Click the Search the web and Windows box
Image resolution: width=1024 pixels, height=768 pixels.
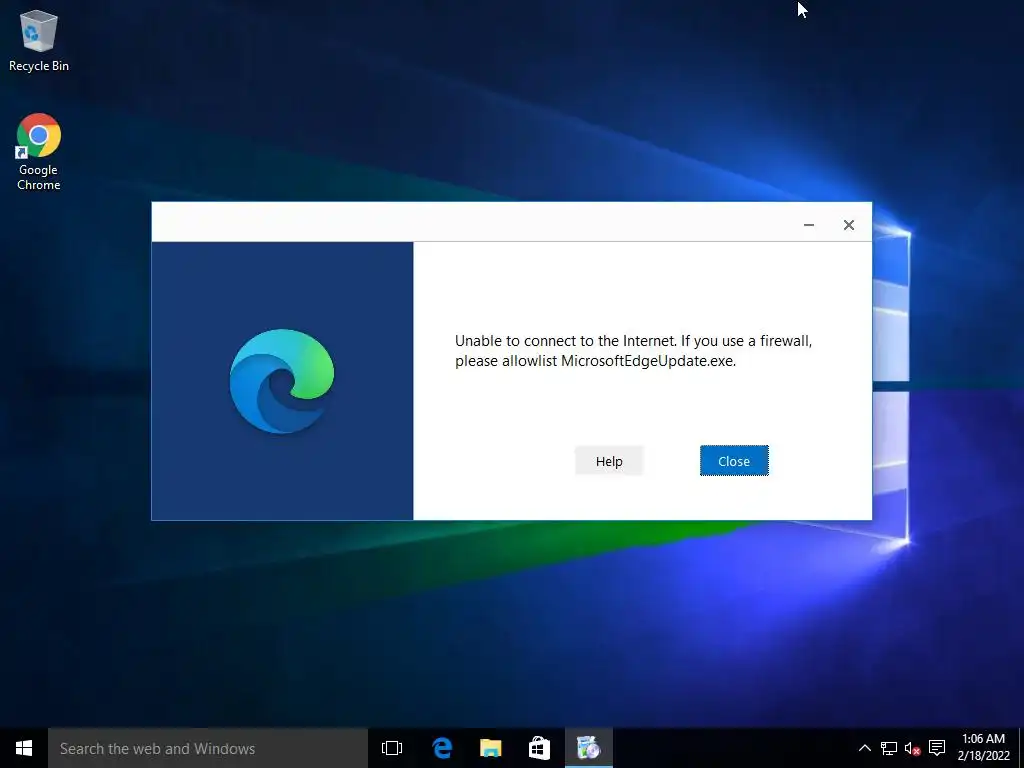coord(208,748)
